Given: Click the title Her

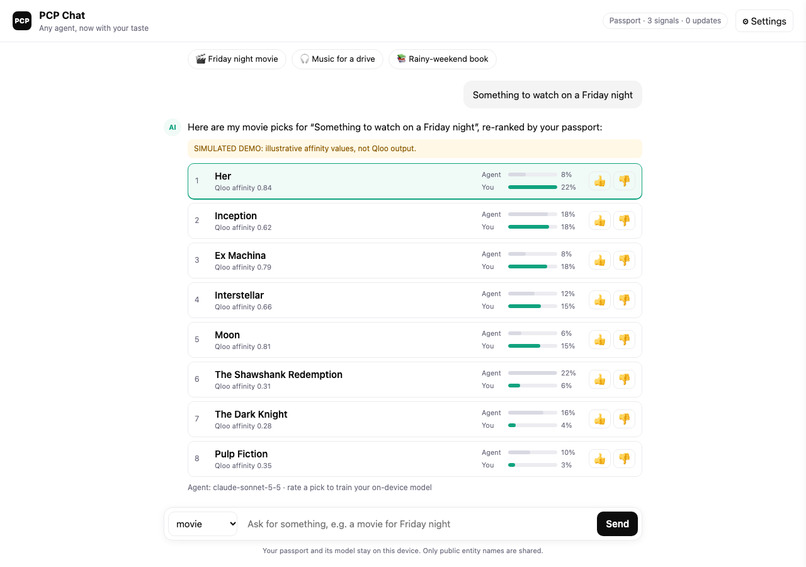Looking at the screenshot, I should pos(223,176).
